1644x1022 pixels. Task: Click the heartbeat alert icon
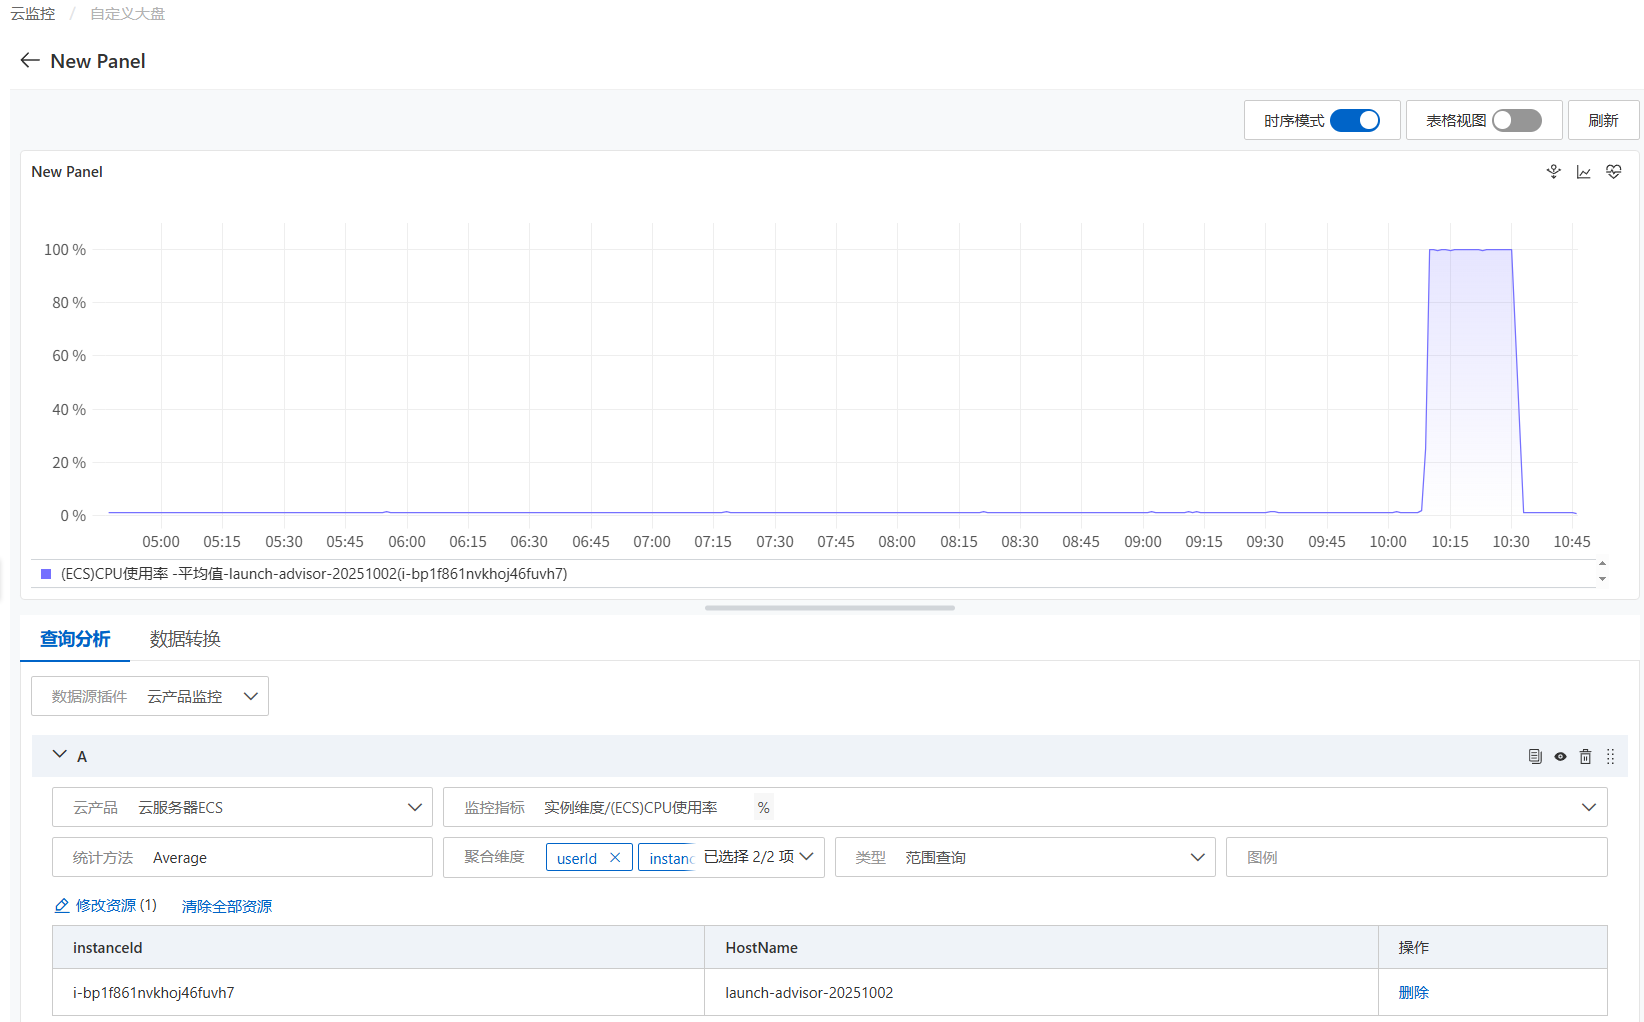click(1613, 172)
